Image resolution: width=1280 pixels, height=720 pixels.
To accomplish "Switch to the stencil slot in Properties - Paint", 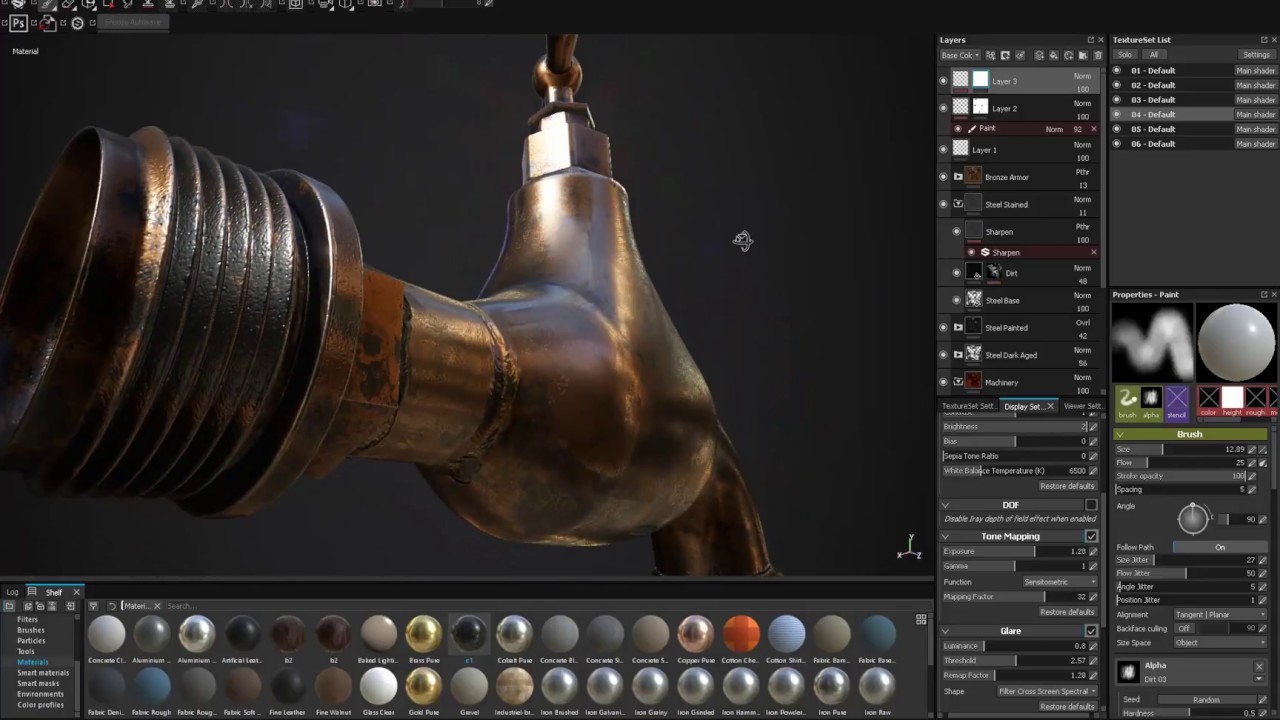I will (1177, 400).
